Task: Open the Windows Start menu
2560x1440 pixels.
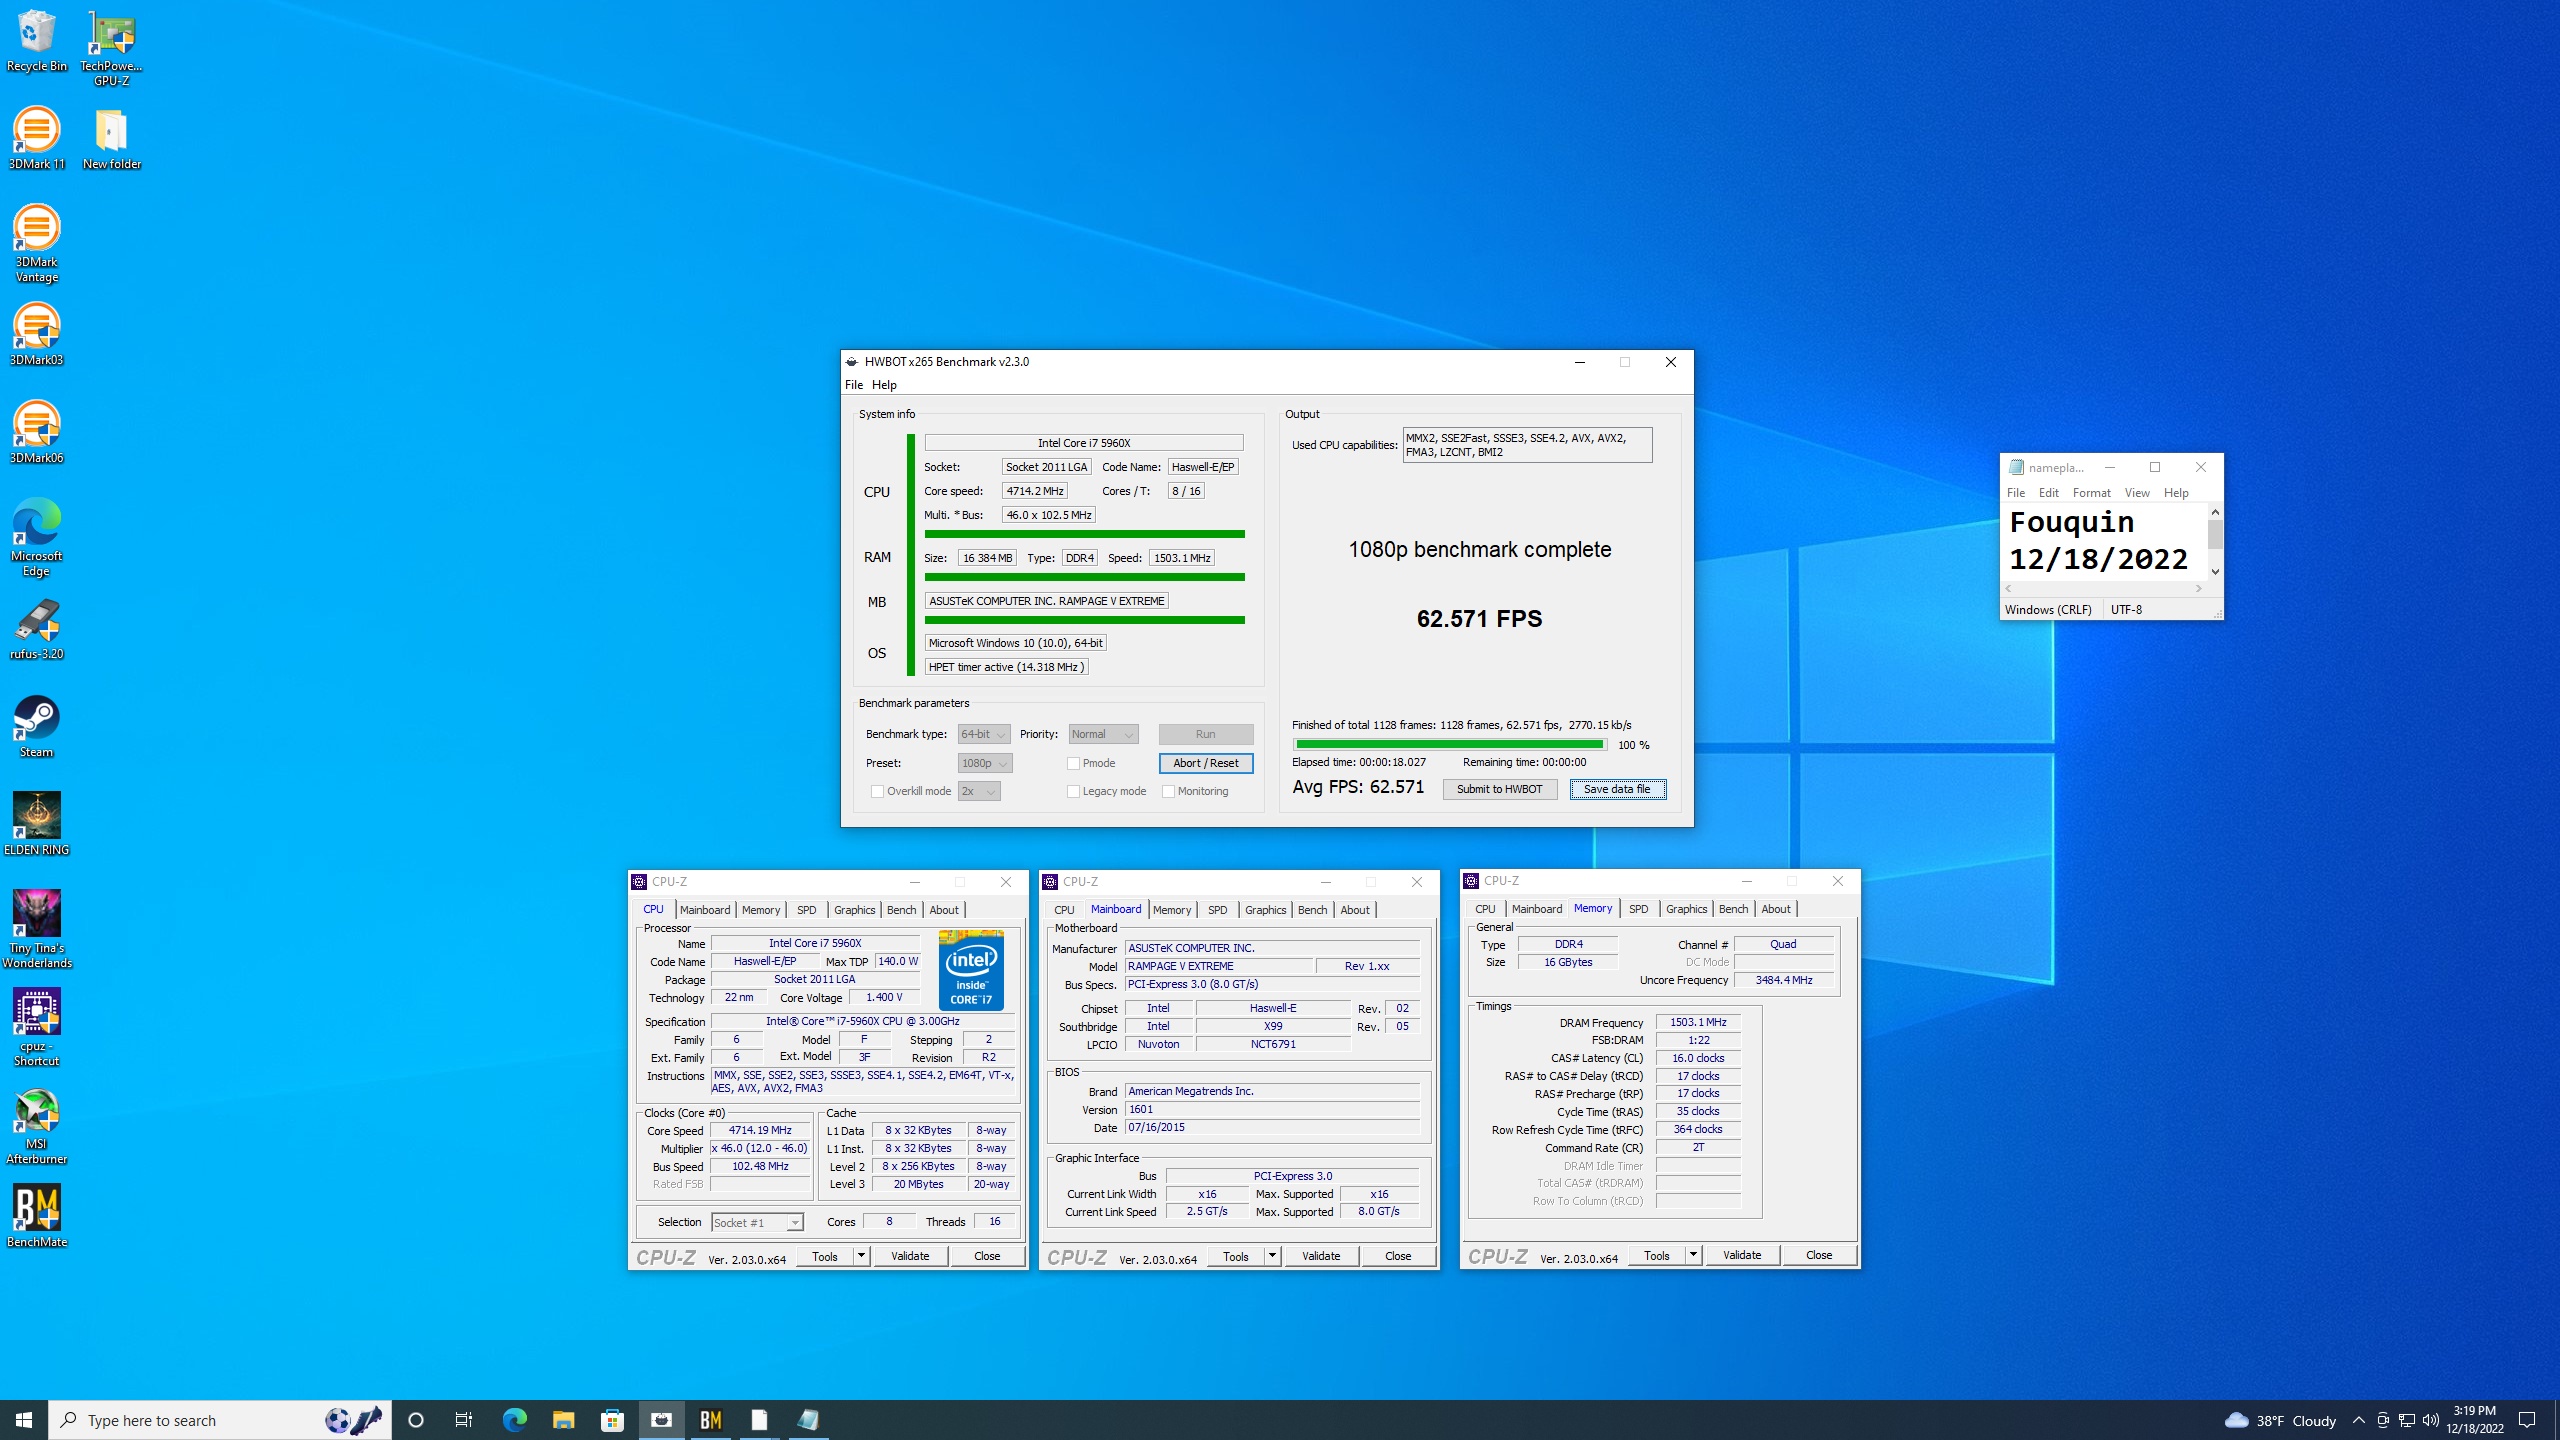Action: coord(24,1420)
